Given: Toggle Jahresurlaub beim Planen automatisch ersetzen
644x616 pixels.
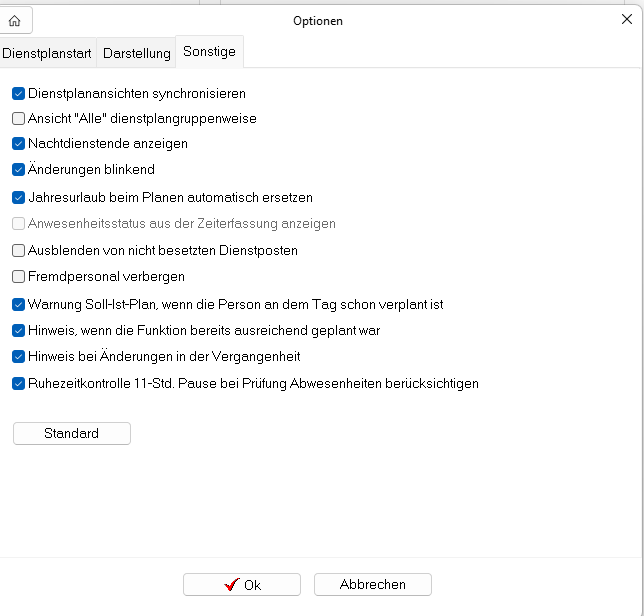Looking at the screenshot, I should (x=18, y=198).
